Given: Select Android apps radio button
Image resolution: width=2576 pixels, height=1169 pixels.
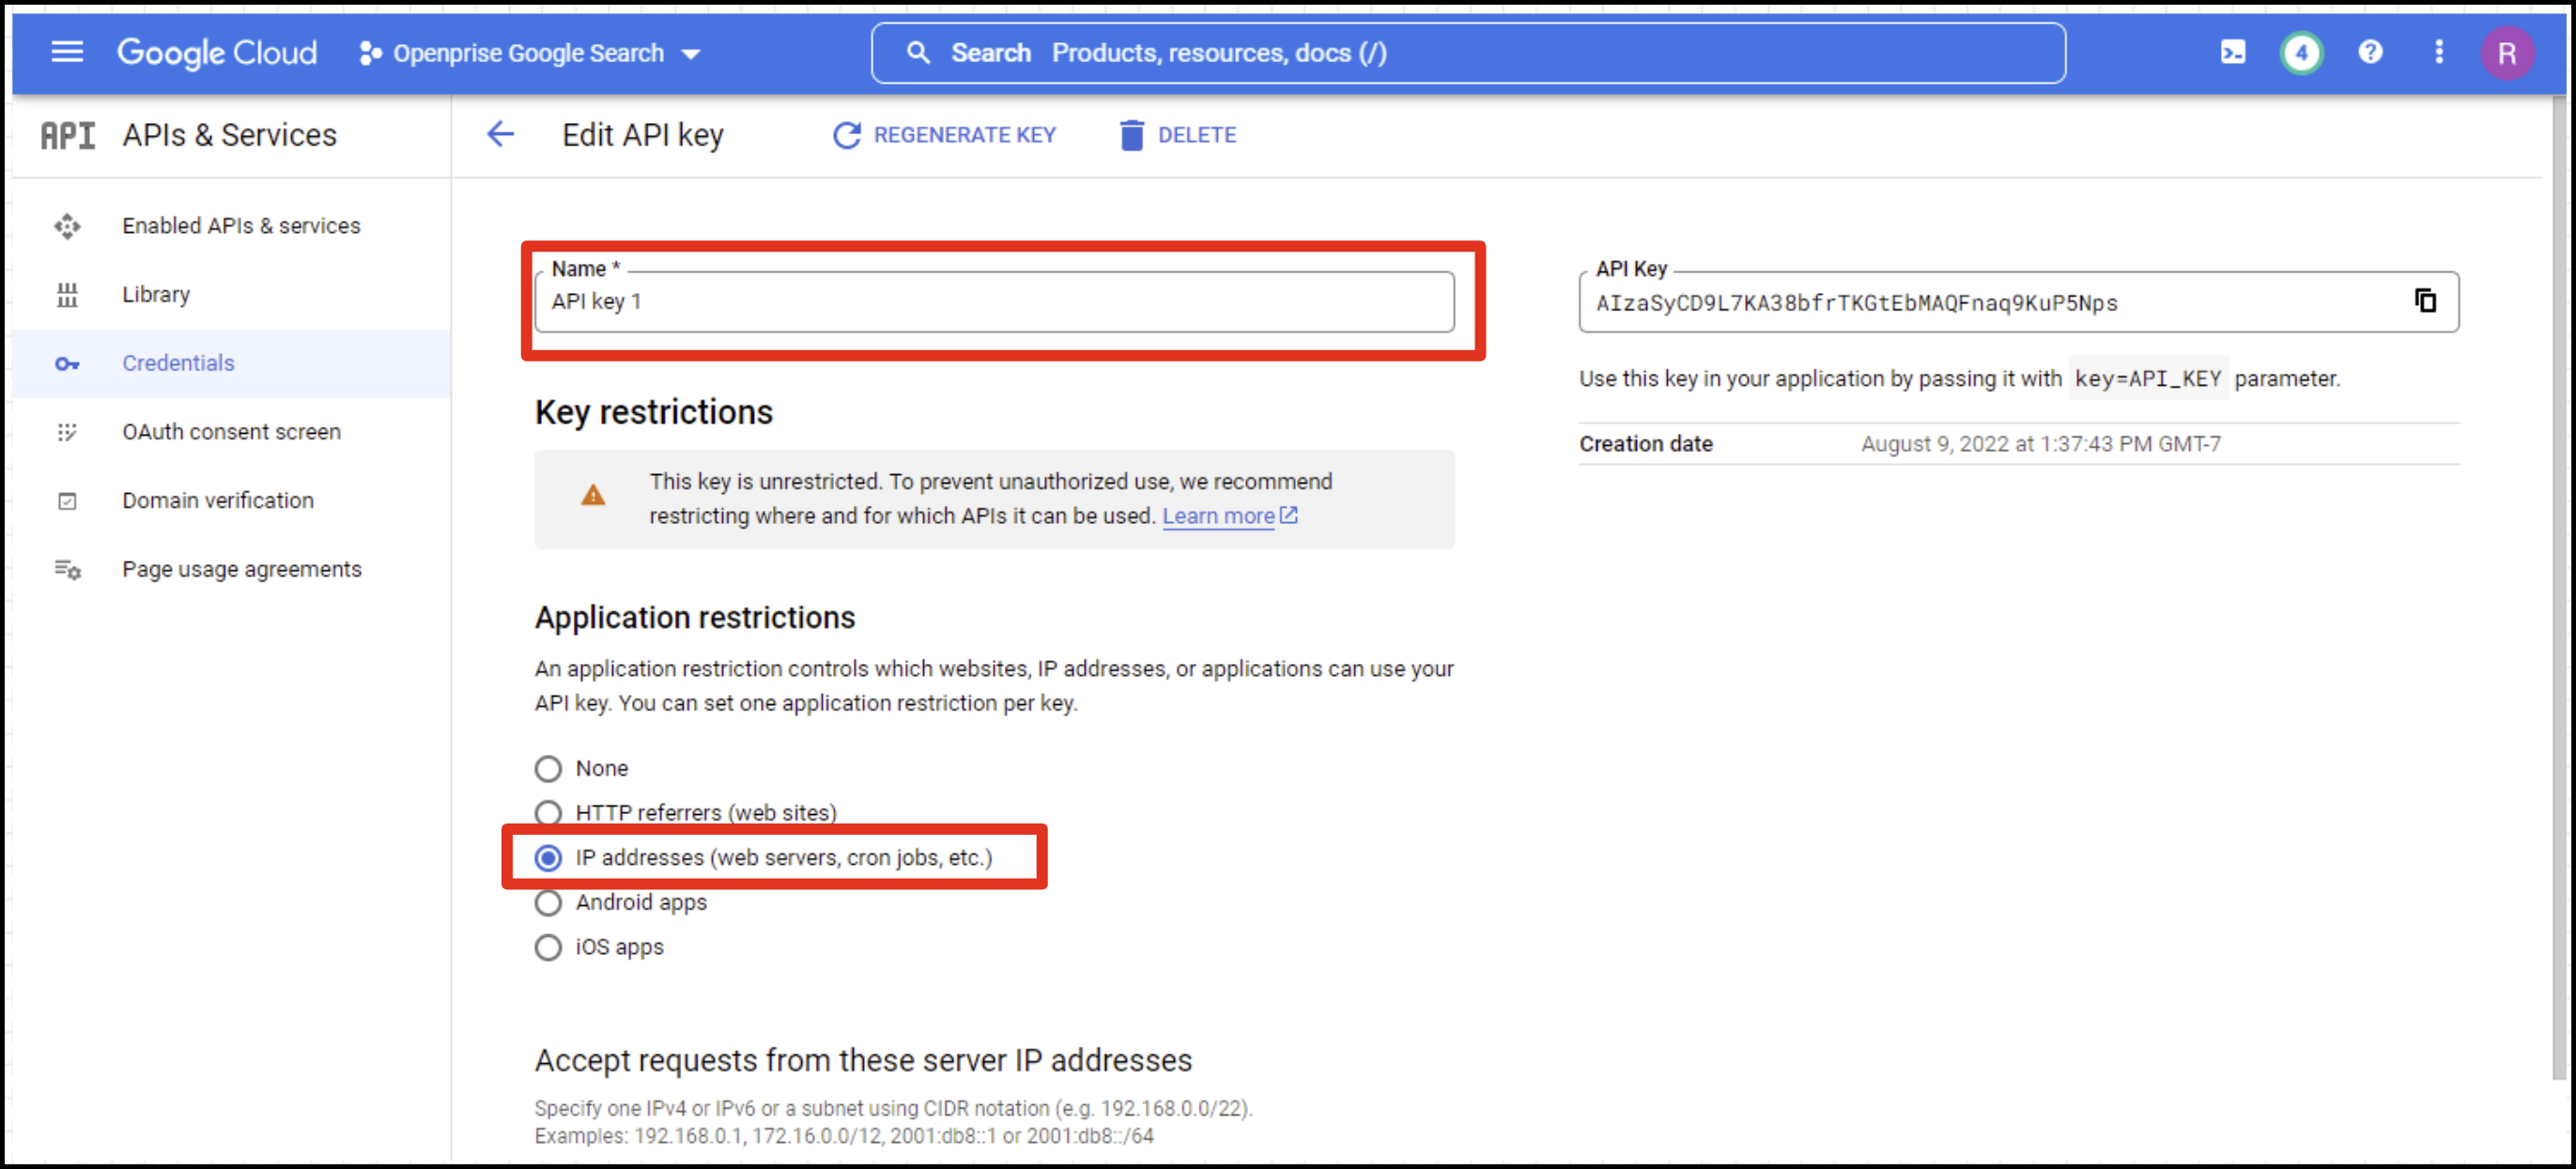Looking at the screenshot, I should (x=548, y=903).
